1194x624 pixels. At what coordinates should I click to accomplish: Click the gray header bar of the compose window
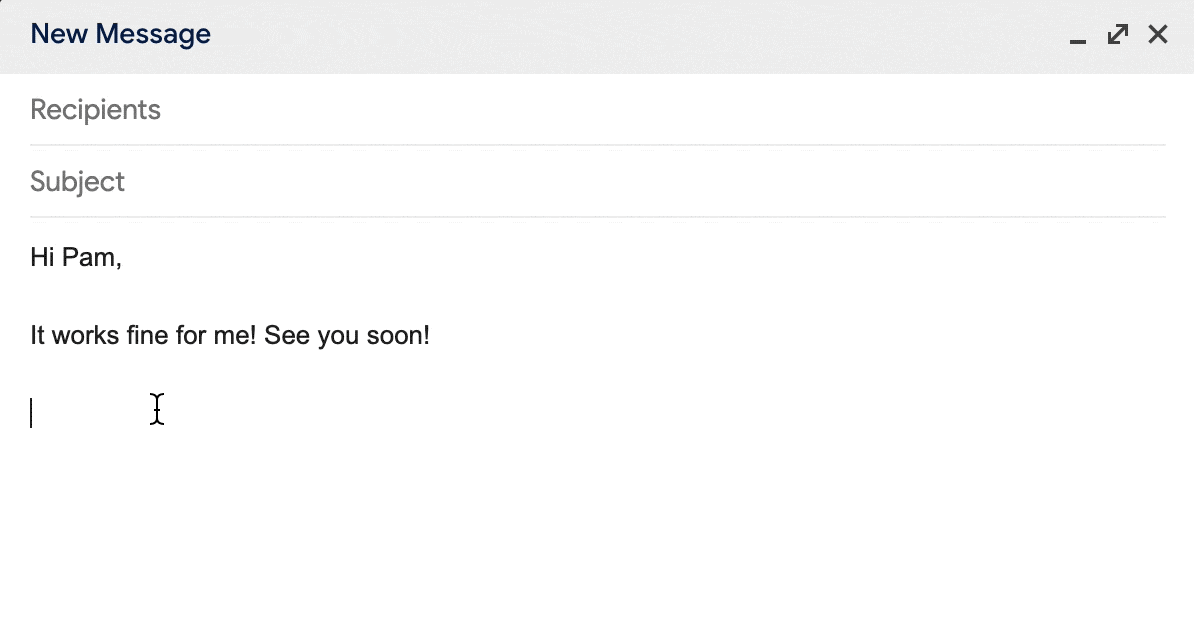(600, 35)
